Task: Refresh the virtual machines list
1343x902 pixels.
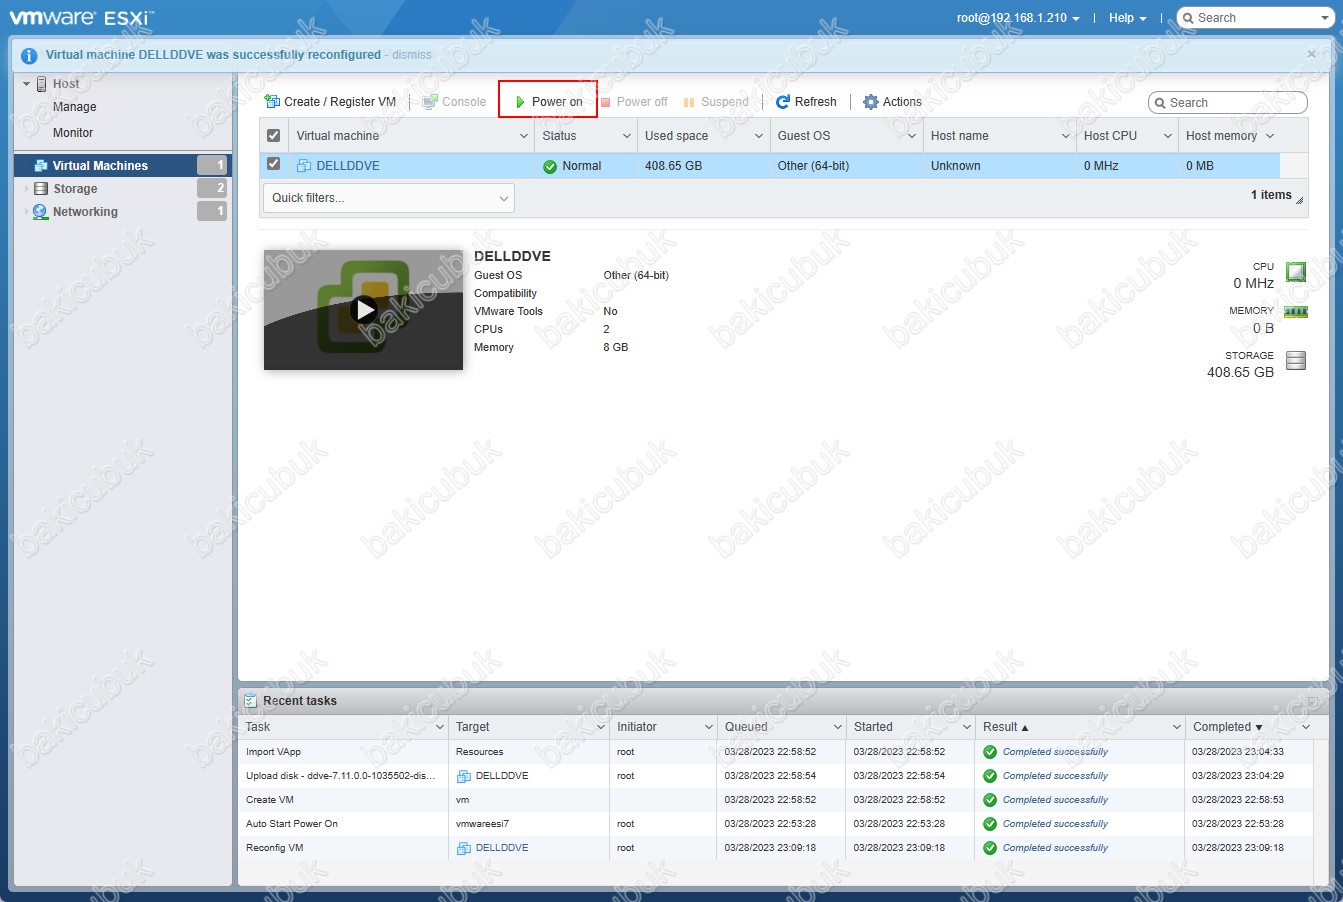Action: [x=806, y=102]
